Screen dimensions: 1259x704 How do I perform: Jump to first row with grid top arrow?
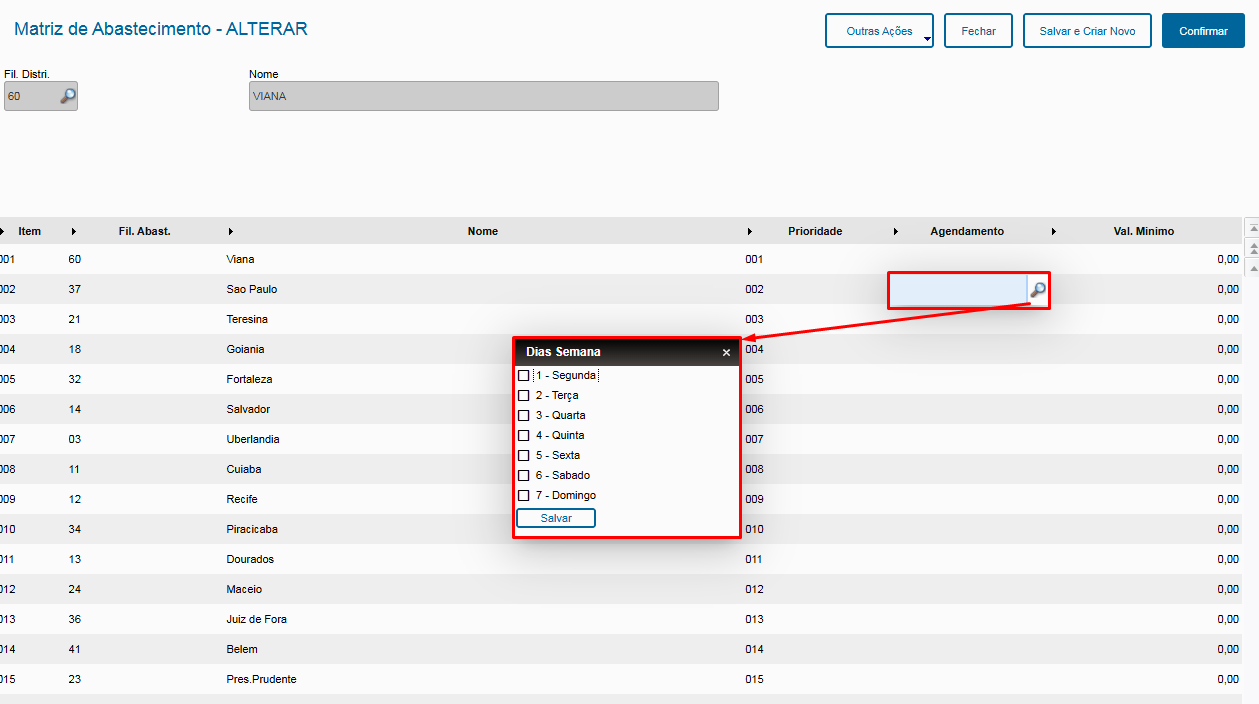pyautogui.click(x=1251, y=228)
